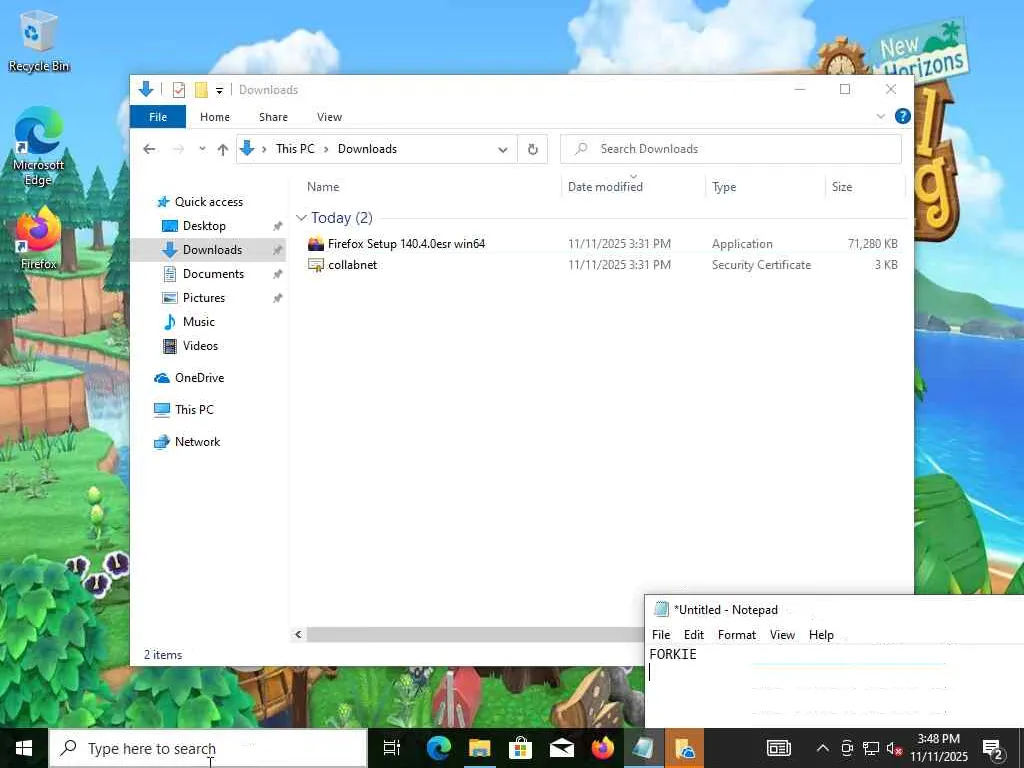Click the pin icon next to Documents
The image size is (1024, 768).
[x=278, y=274]
